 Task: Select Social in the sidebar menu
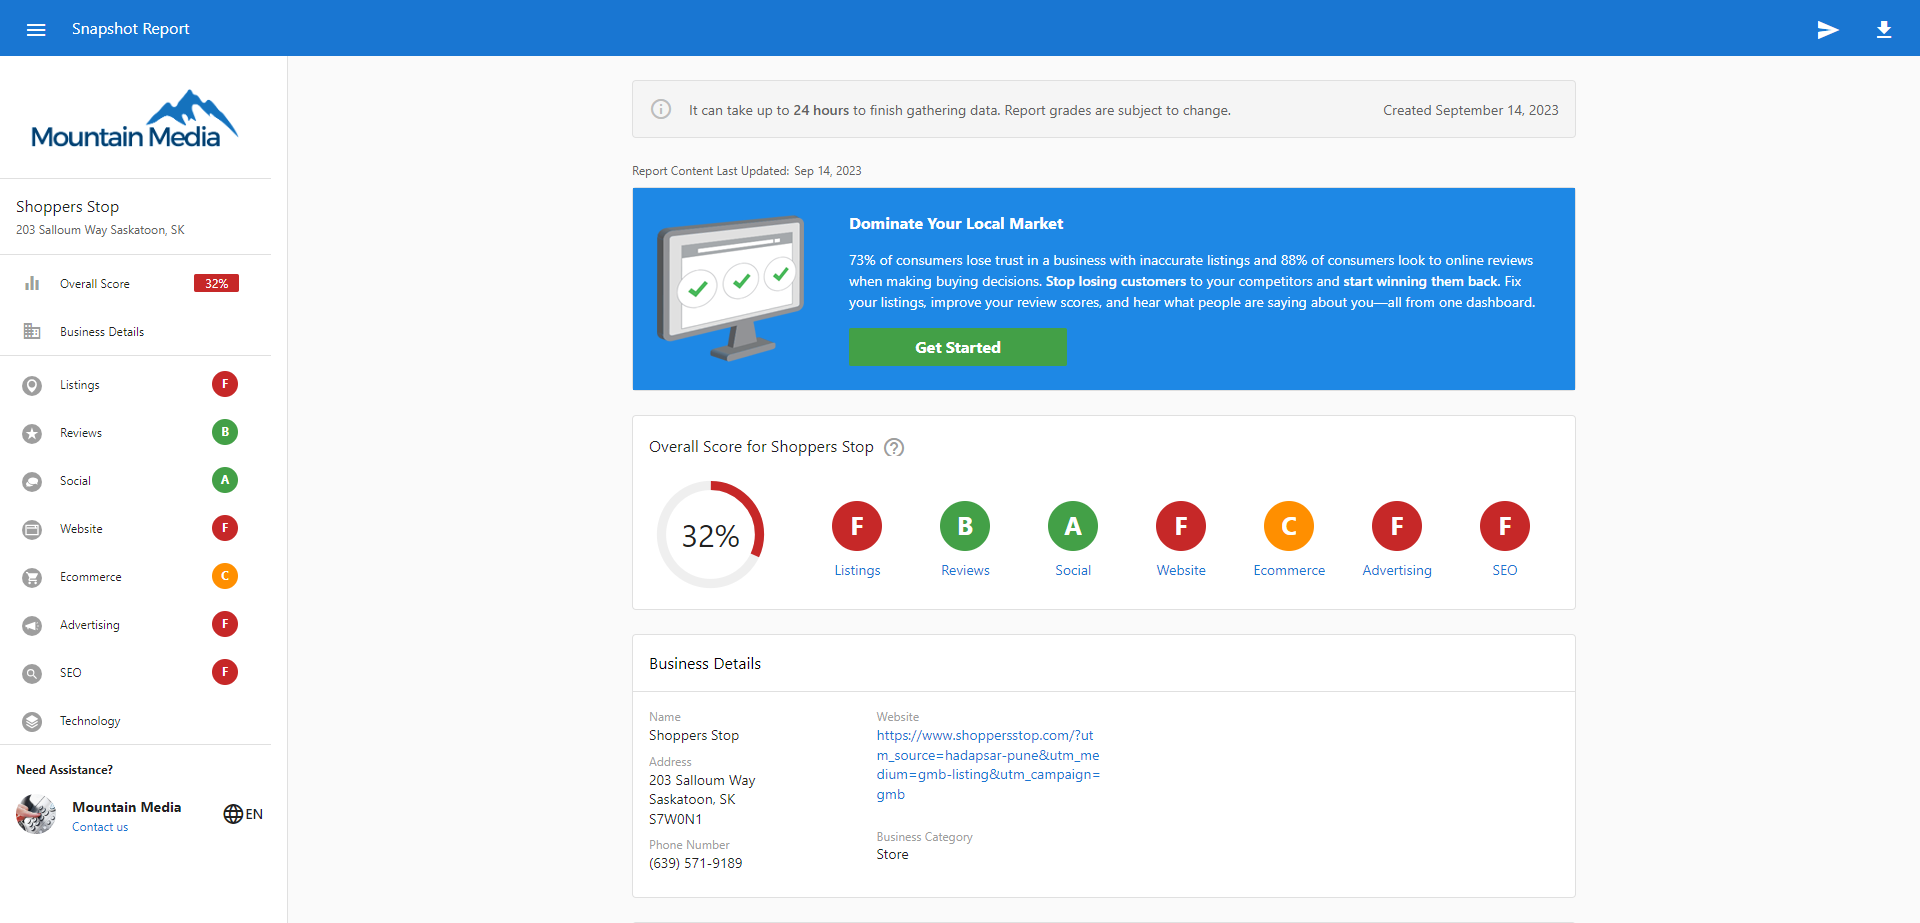(x=136, y=481)
